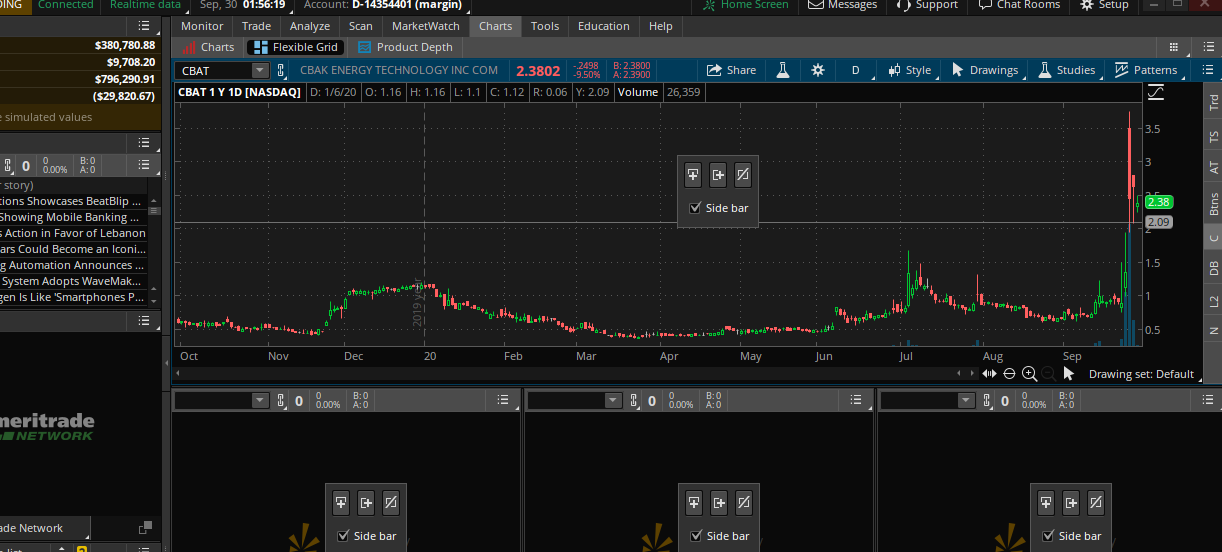1222x552 pixels.
Task: Uncheck Side bar in main chart popup
Action: [x=696, y=208]
